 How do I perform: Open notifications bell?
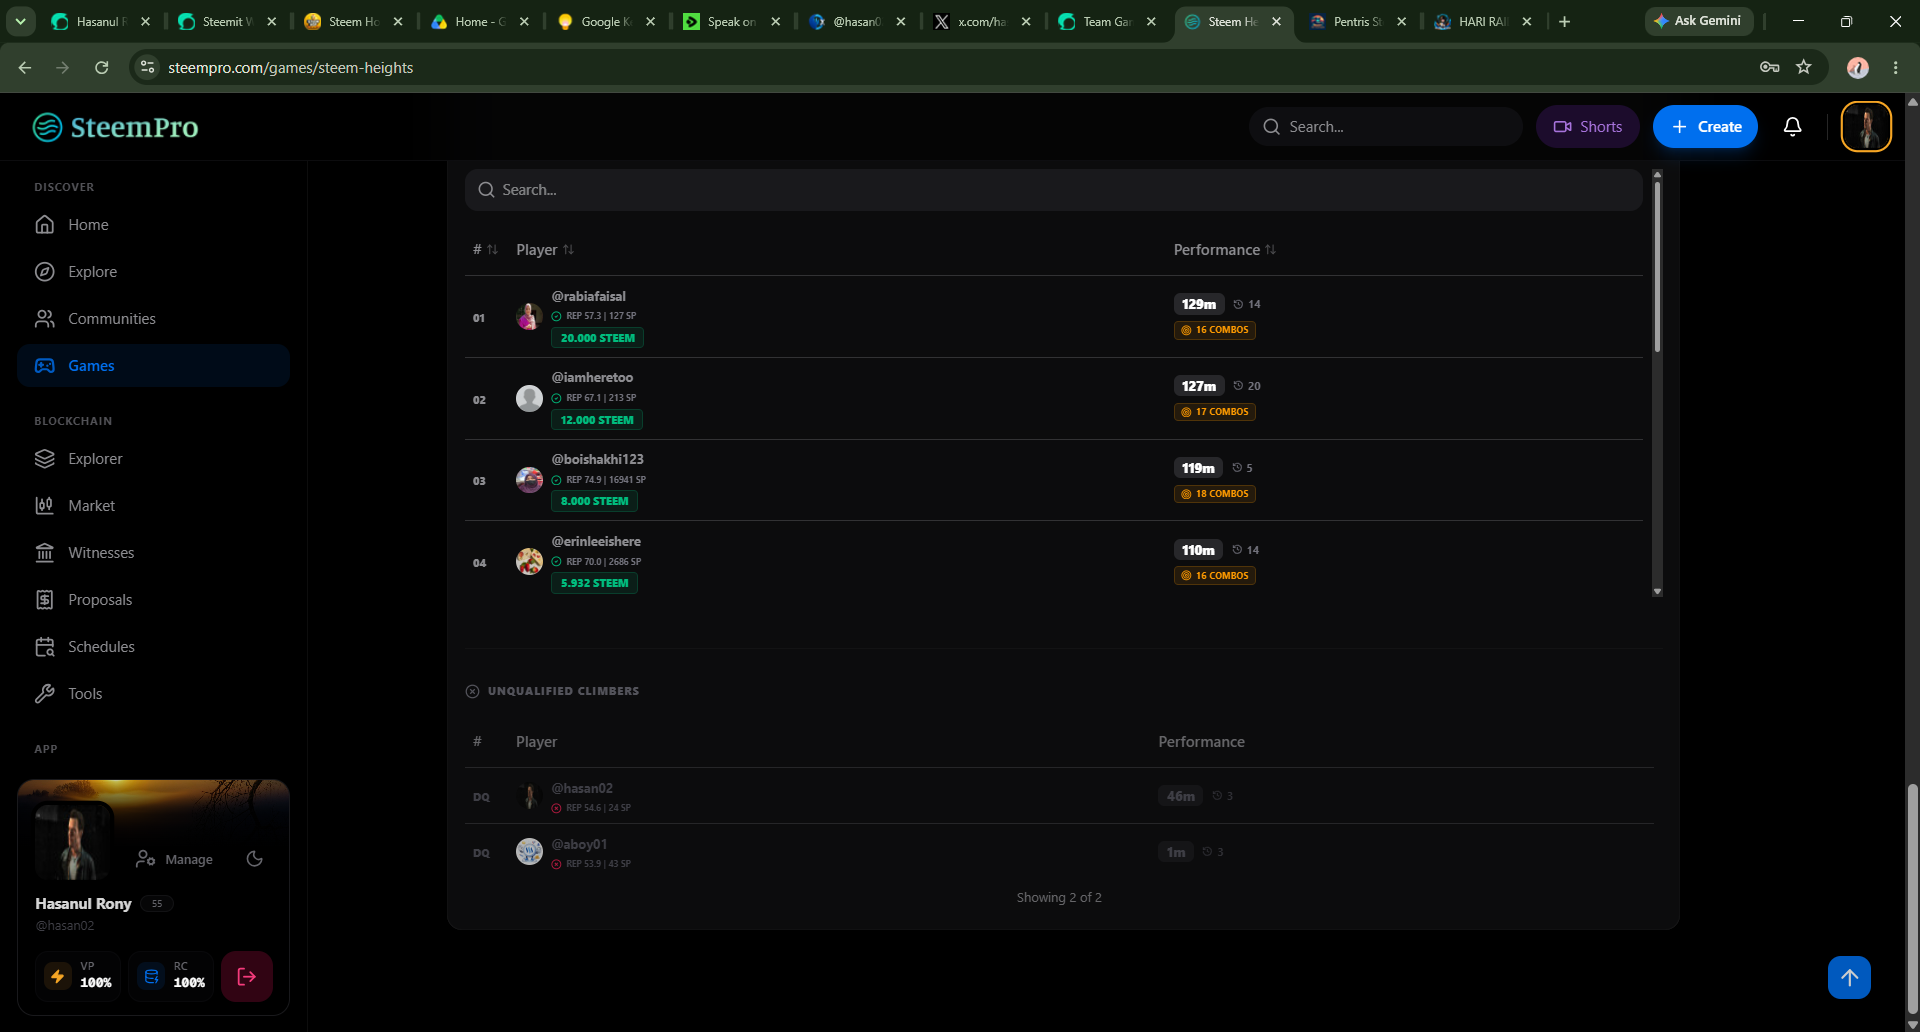click(x=1793, y=127)
